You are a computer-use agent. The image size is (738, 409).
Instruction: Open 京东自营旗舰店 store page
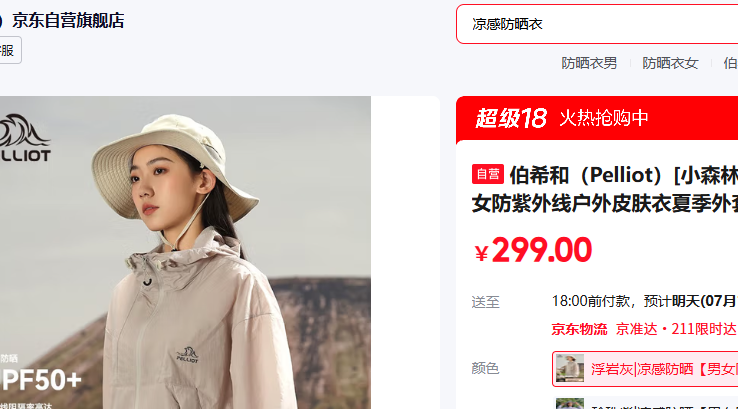pos(68,21)
